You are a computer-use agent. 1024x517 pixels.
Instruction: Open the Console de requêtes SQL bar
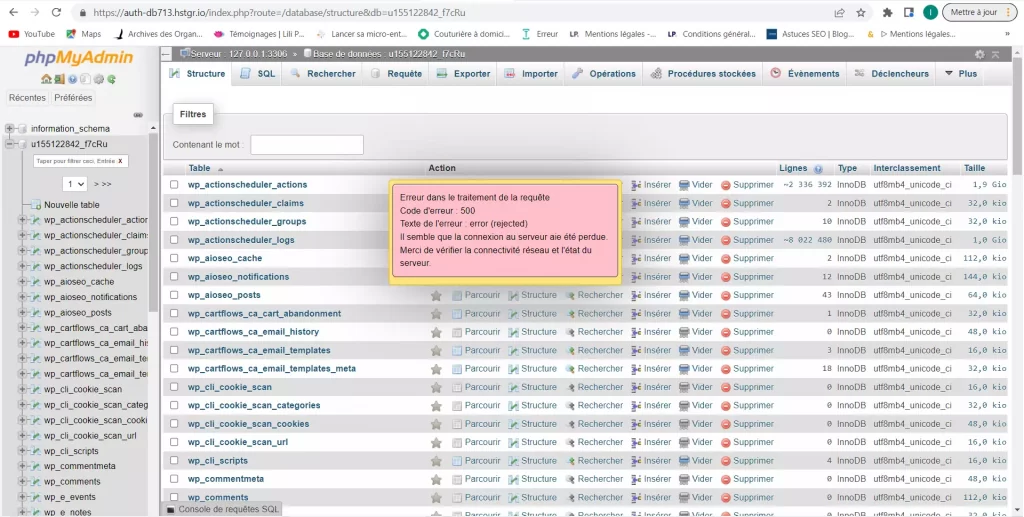pyautogui.click(x=221, y=509)
